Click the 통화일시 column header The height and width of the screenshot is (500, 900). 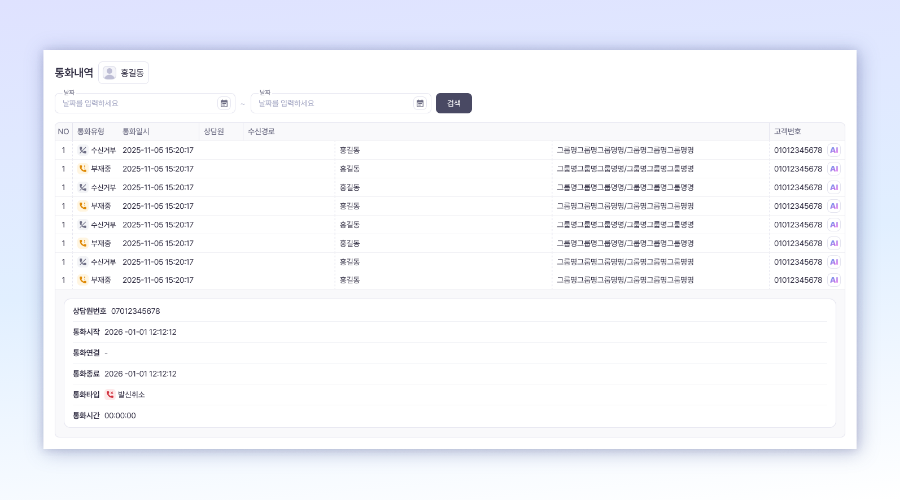pos(136,132)
